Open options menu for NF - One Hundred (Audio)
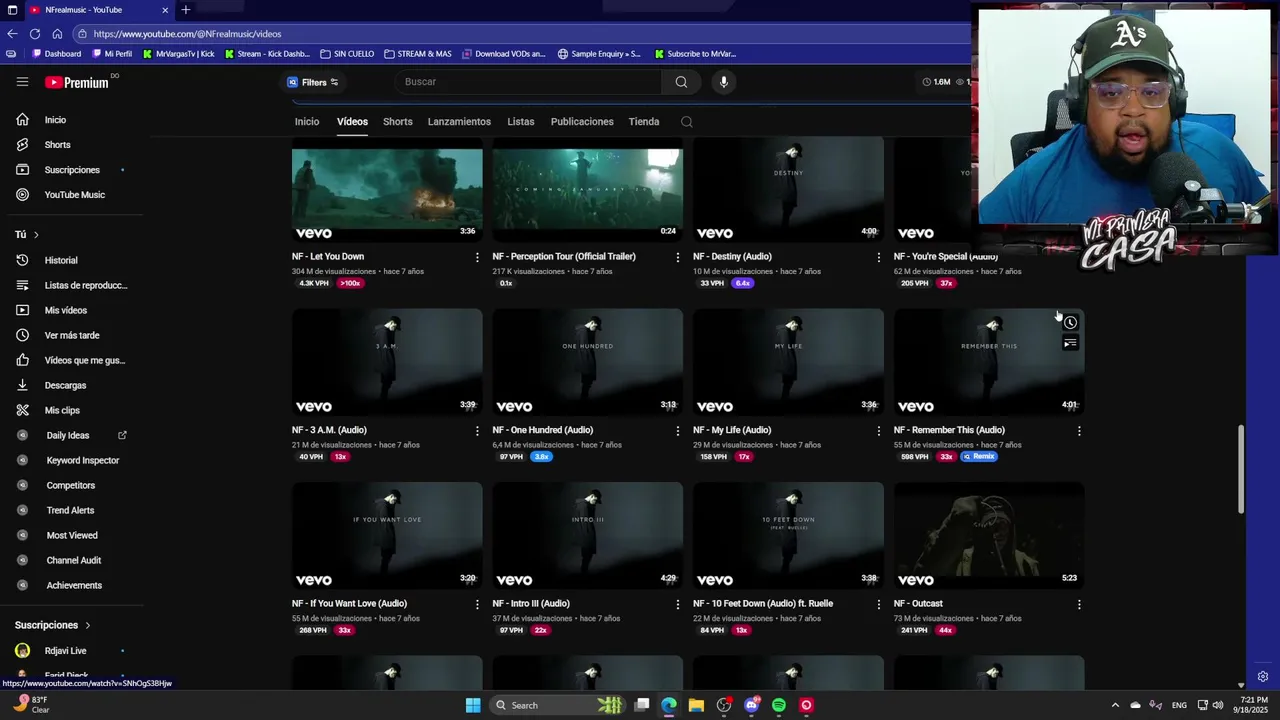The height and width of the screenshot is (720, 1280). [x=678, y=431]
